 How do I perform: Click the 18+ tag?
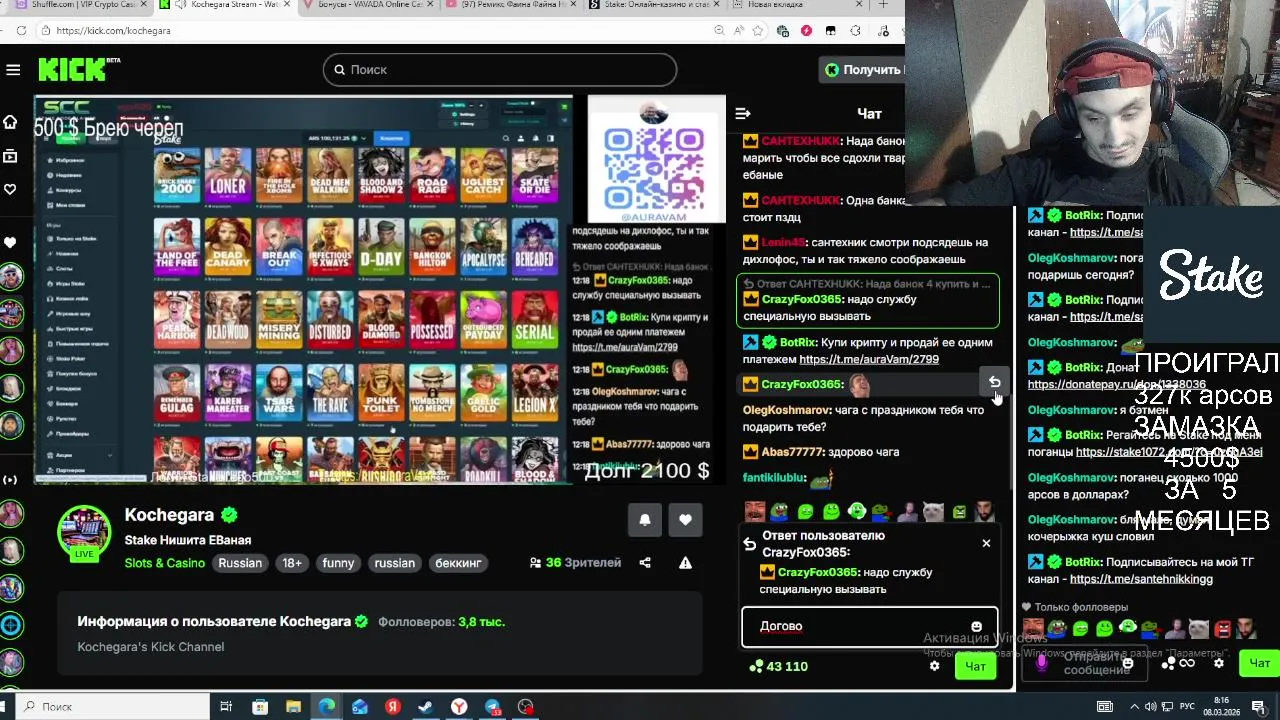292,563
